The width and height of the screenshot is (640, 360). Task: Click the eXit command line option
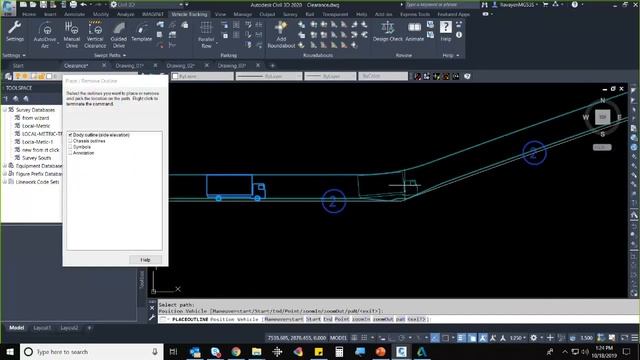point(416,319)
